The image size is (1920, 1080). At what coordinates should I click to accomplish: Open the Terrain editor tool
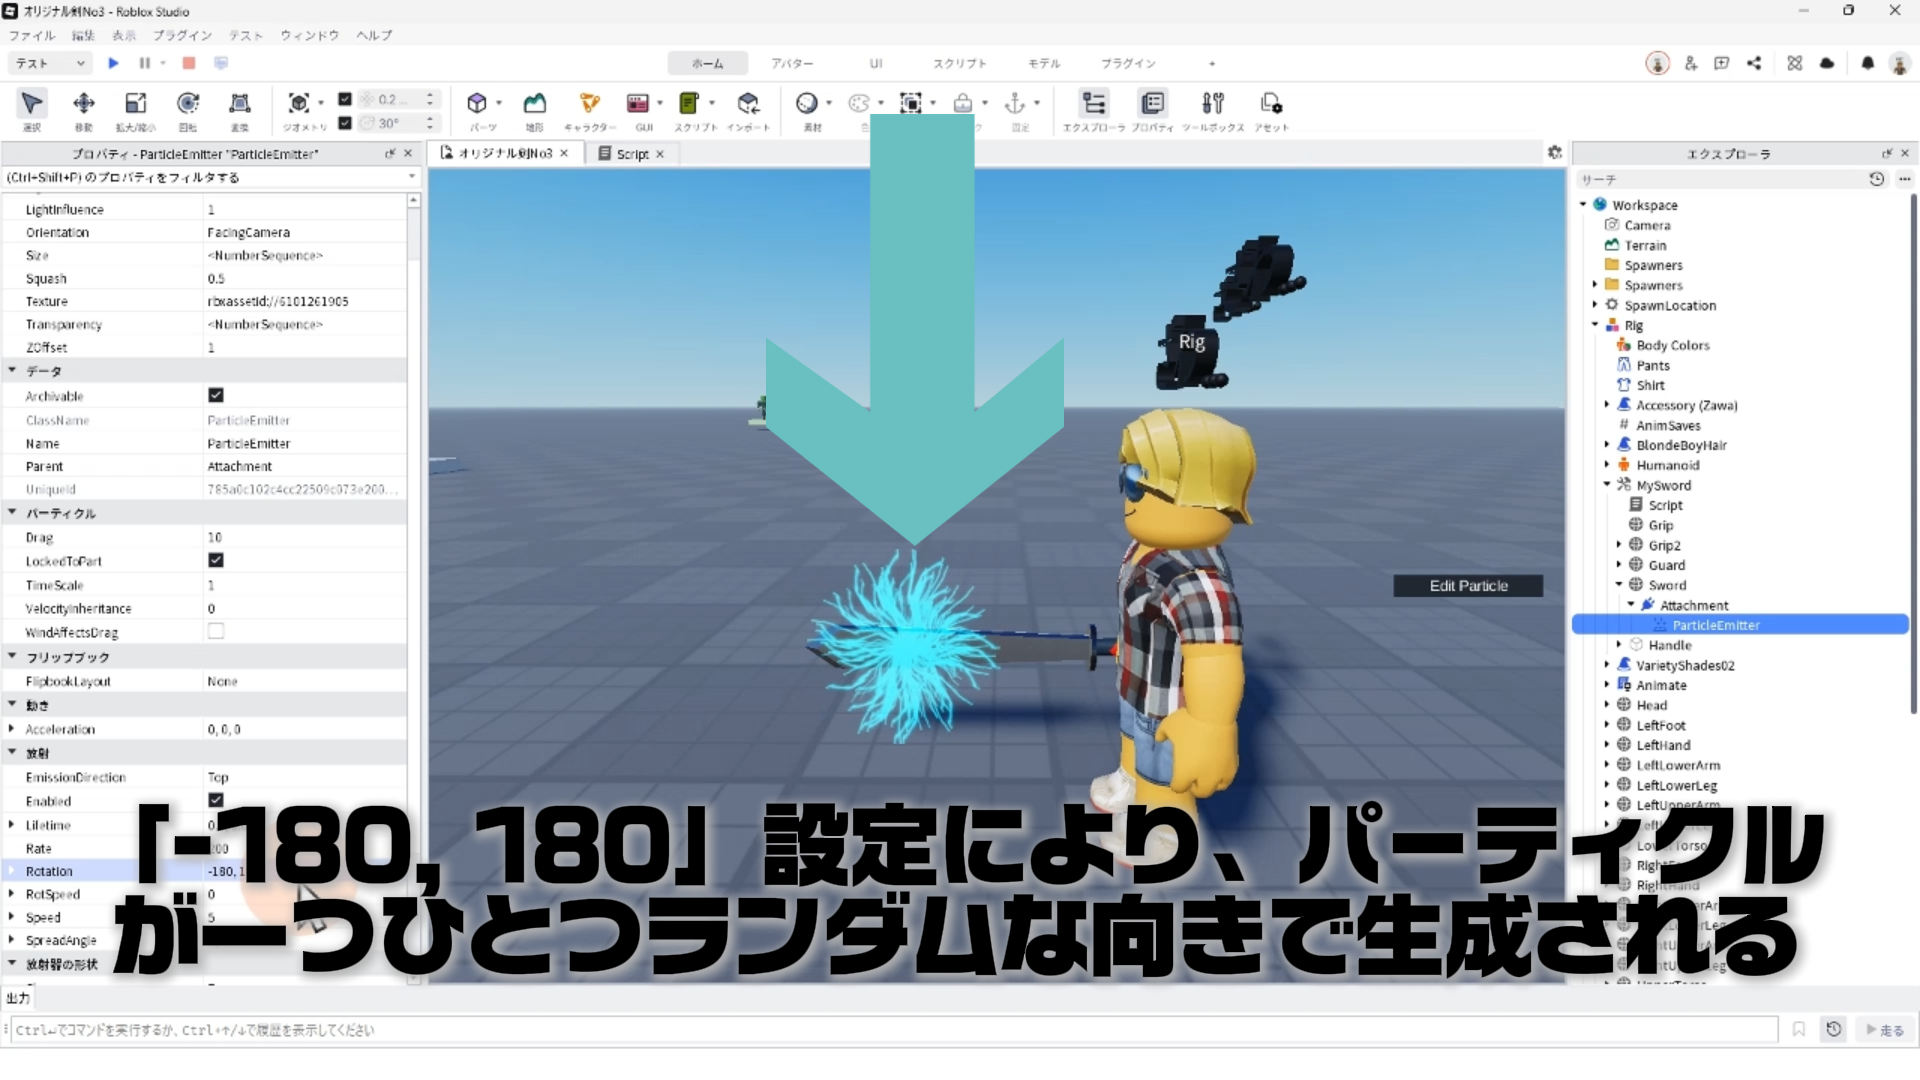[x=535, y=104]
